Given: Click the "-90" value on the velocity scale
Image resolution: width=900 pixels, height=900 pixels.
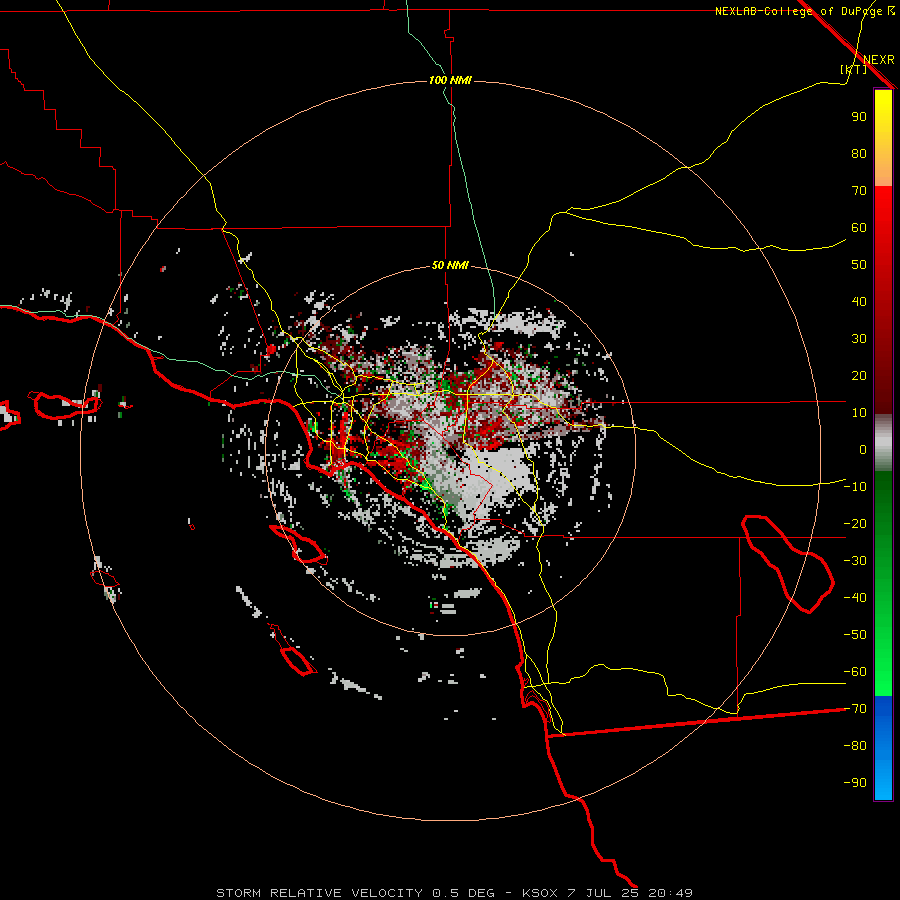Looking at the screenshot, I should click(855, 783).
